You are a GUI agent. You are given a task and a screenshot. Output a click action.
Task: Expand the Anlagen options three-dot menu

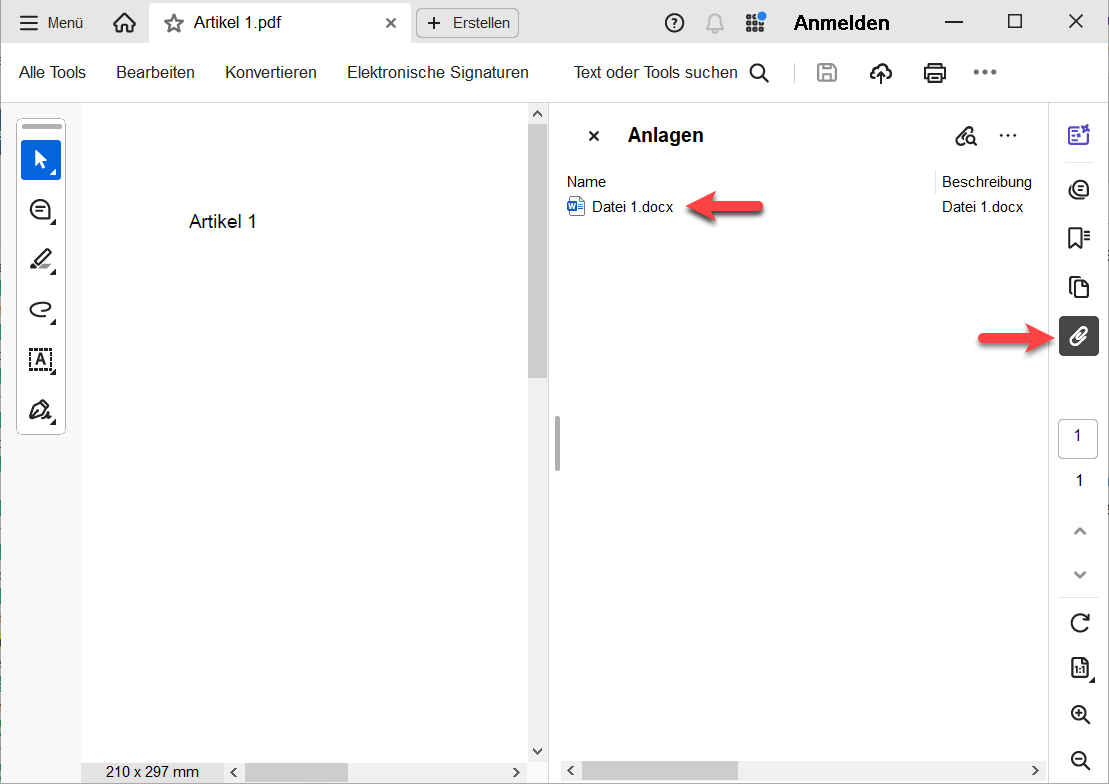(x=1007, y=136)
